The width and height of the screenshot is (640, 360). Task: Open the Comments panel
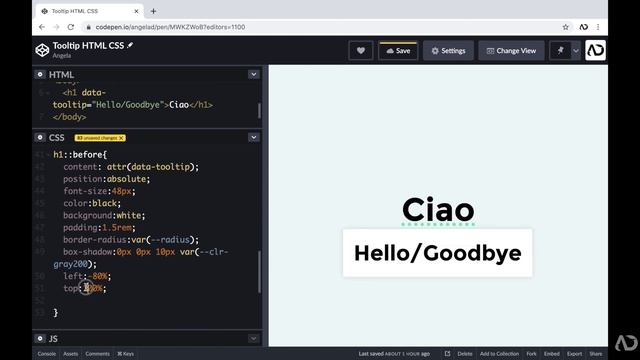coord(98,354)
